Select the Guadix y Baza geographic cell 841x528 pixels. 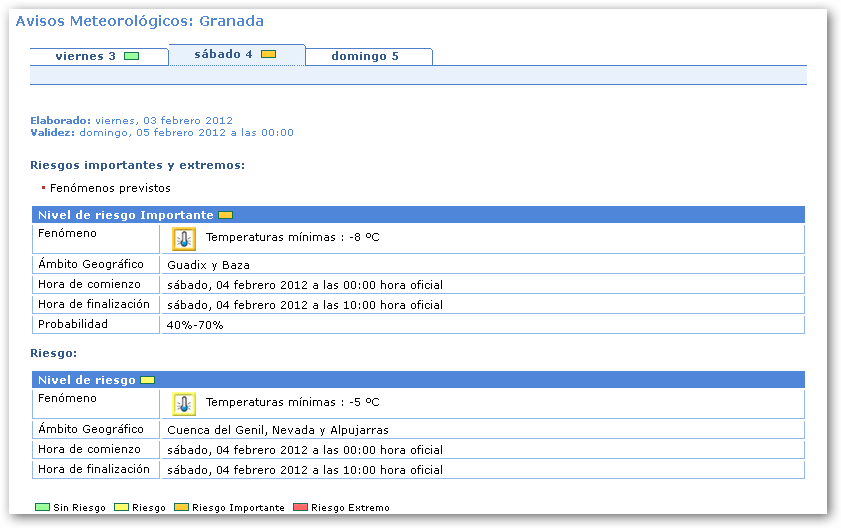[209, 265]
